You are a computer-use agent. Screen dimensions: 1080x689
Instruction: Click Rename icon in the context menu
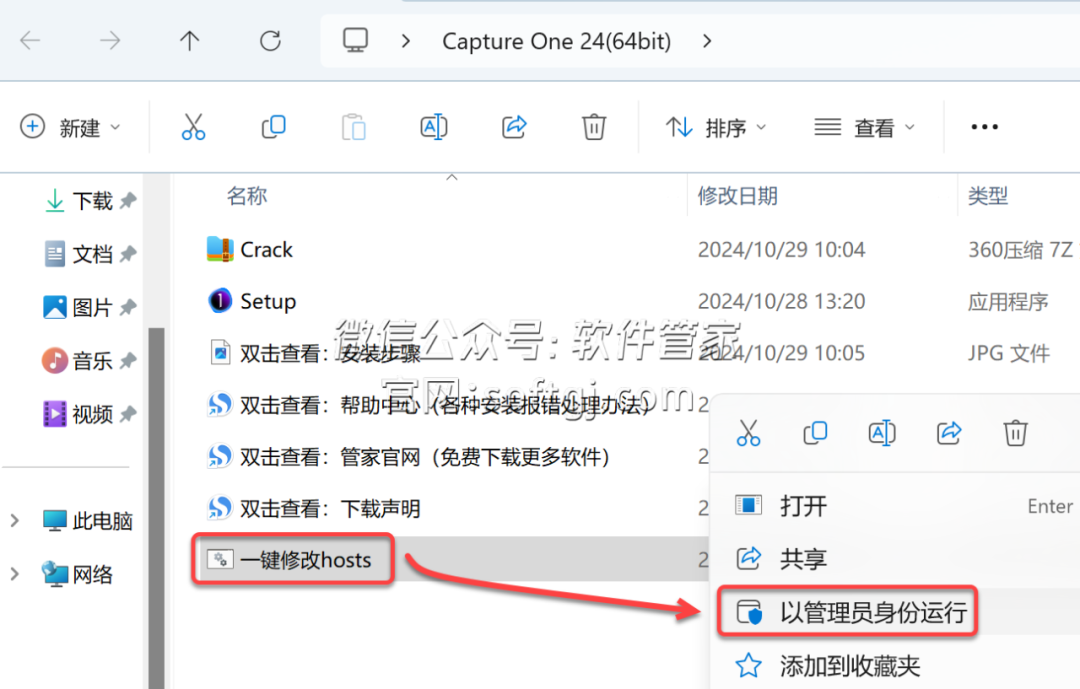882,433
